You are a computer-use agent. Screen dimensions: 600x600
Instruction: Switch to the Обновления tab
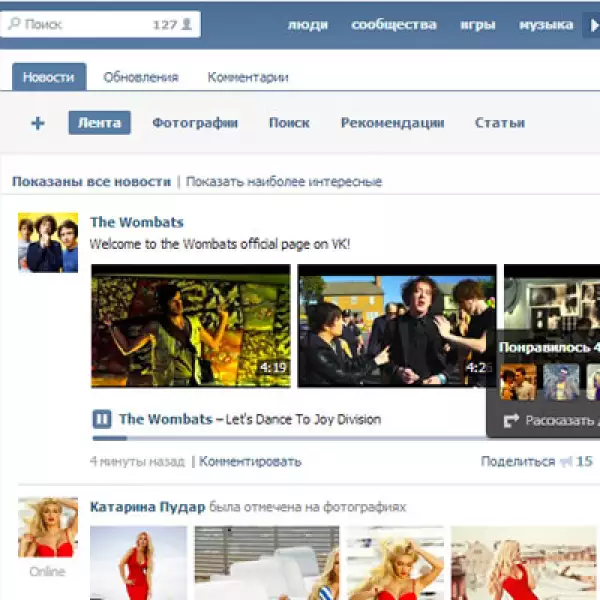click(141, 77)
